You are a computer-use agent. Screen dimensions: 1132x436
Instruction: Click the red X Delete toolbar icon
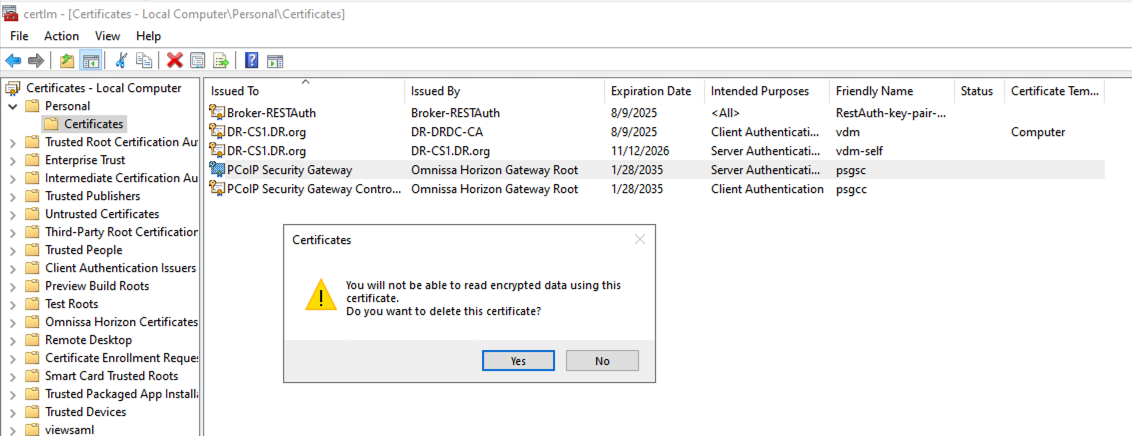tap(175, 60)
